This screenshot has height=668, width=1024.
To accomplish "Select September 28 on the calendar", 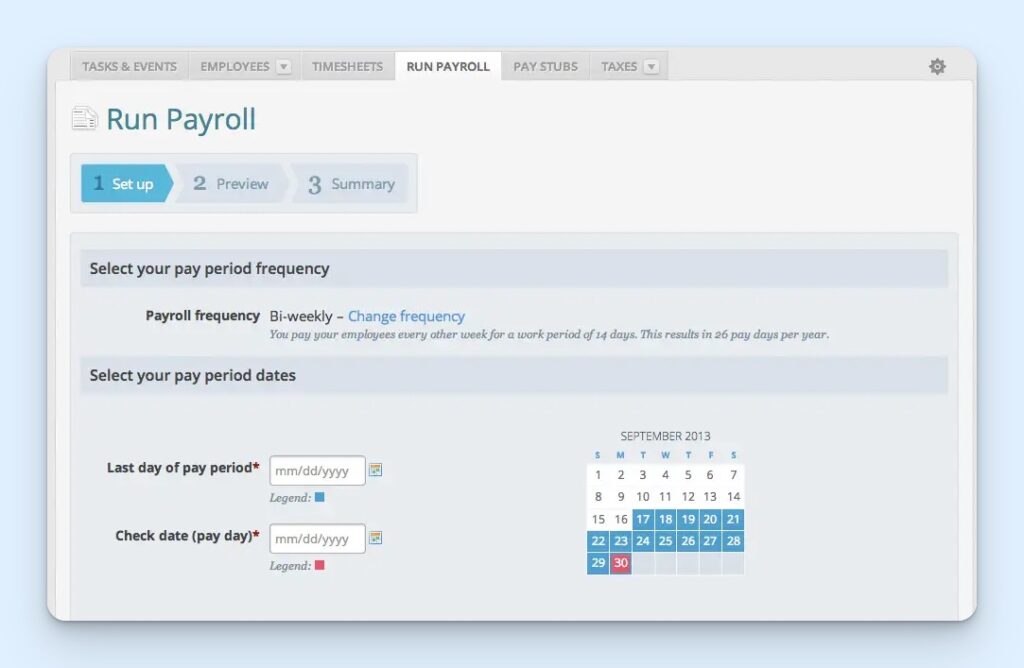I will 733,541.
